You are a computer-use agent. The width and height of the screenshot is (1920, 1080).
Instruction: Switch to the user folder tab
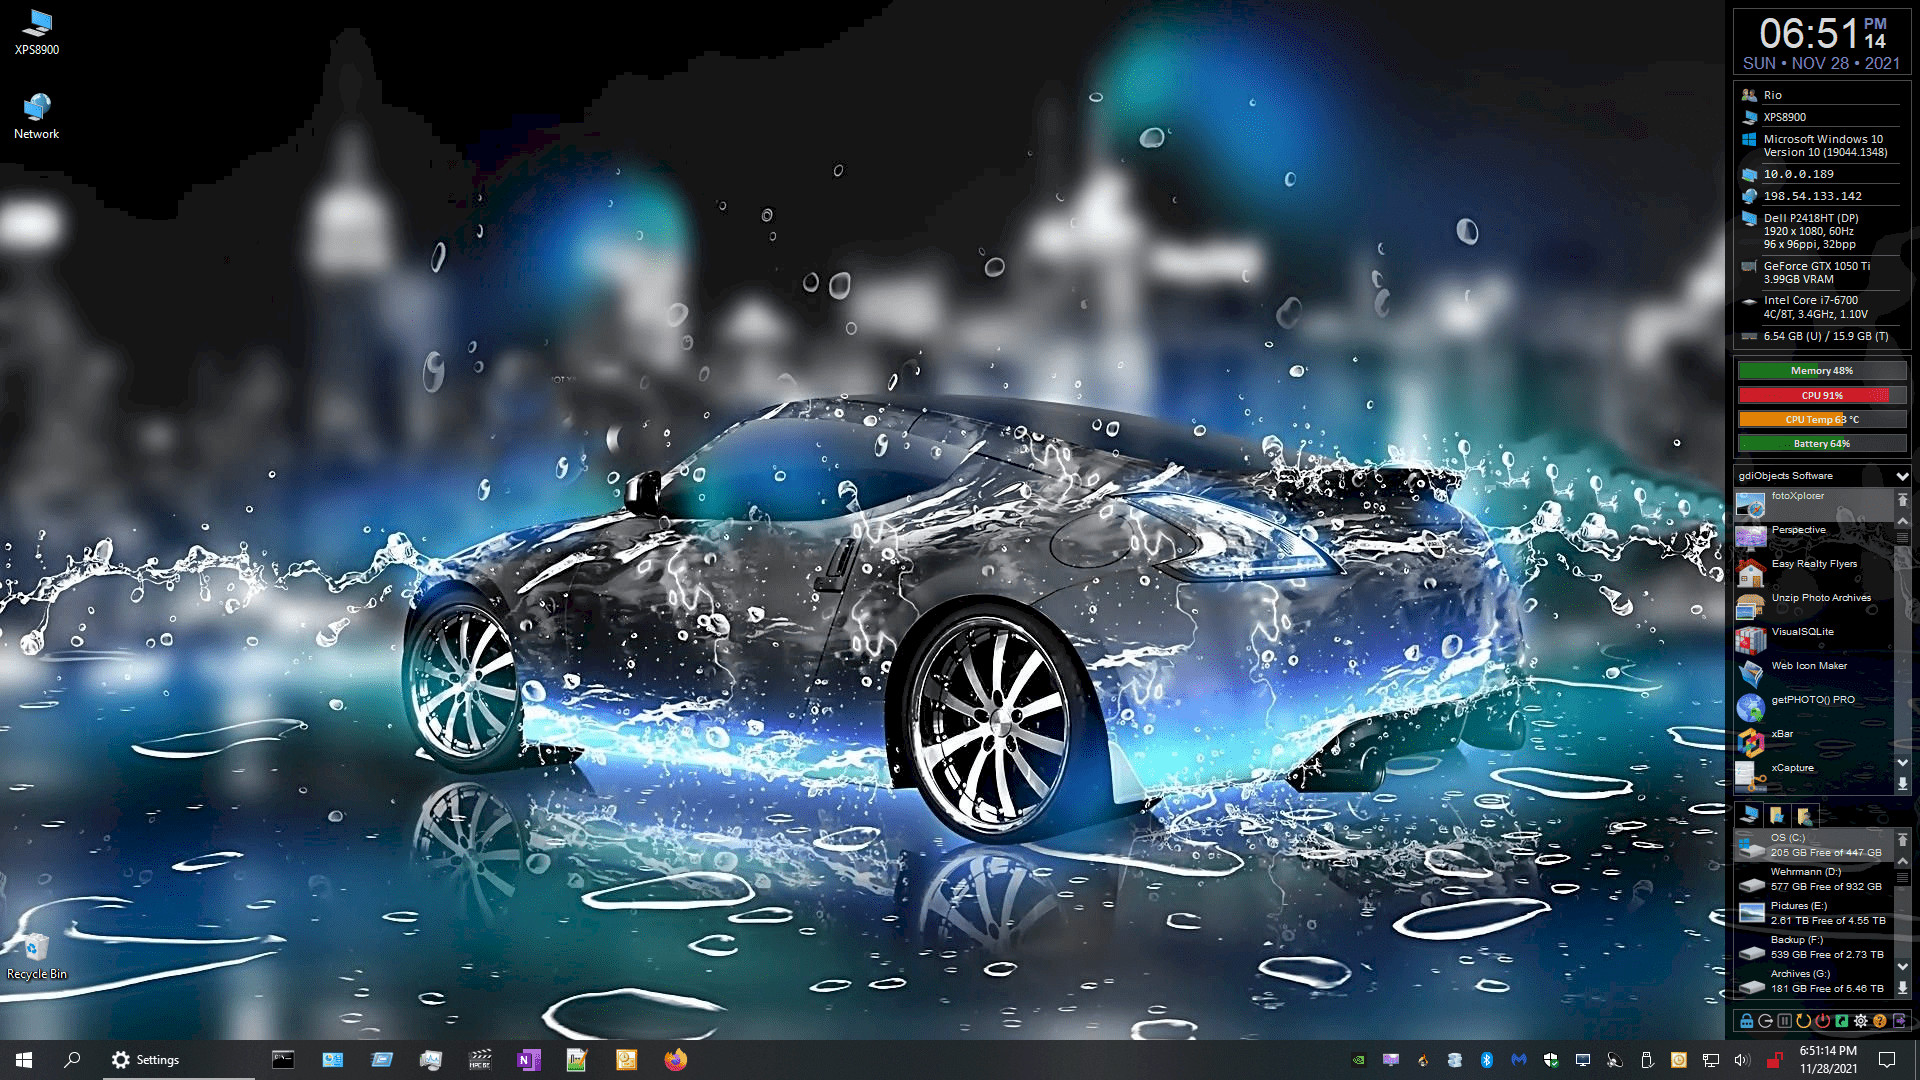pos(1804,815)
